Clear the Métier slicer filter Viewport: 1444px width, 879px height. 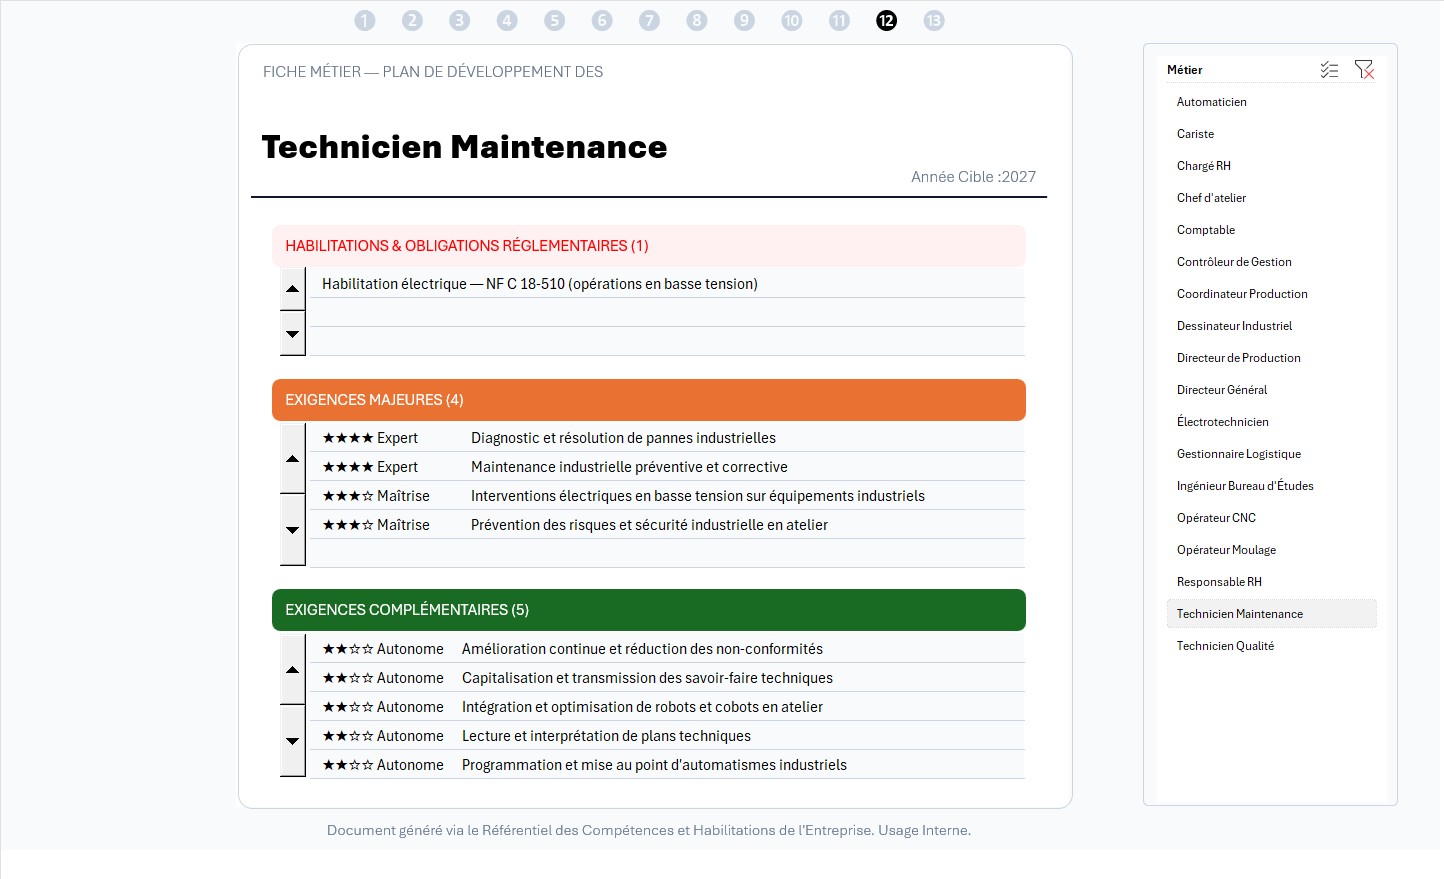1364,70
